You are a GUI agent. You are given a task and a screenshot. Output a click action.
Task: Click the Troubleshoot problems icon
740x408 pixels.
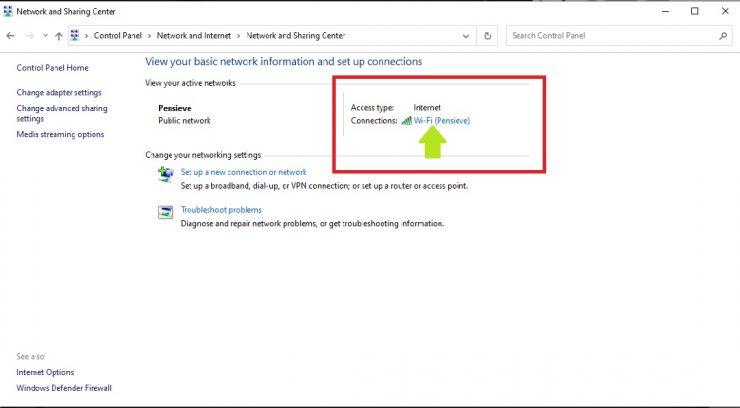[165, 211]
